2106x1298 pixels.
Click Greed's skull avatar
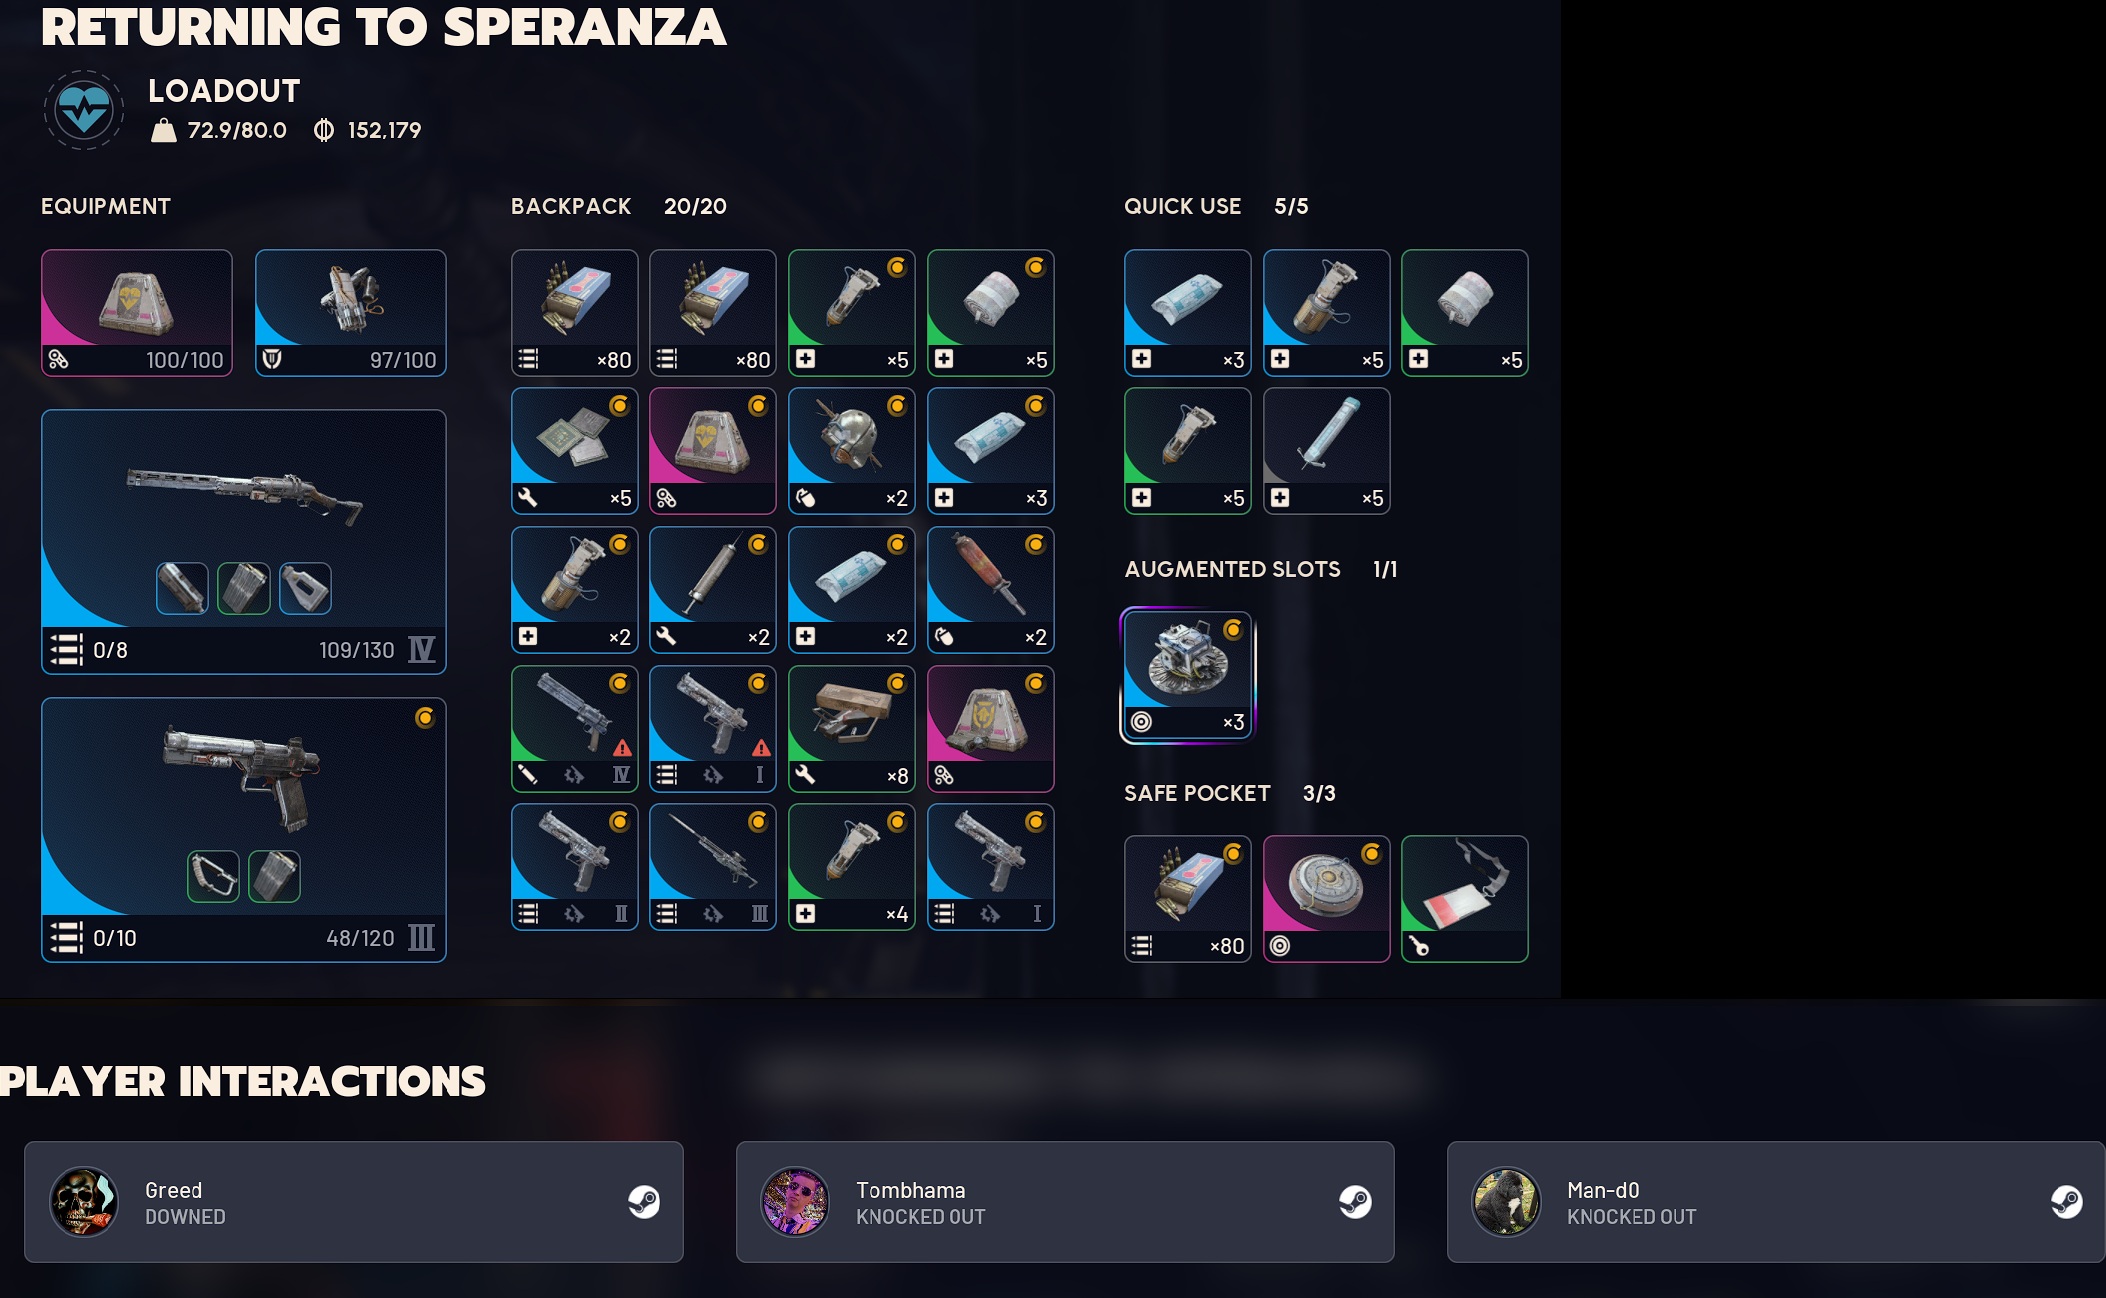pyautogui.click(x=84, y=1201)
